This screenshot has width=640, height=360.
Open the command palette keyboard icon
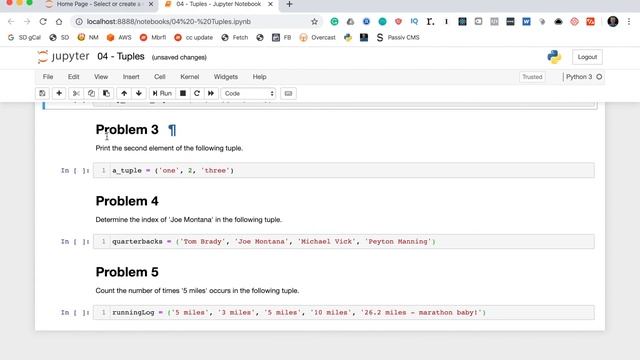[288, 93]
